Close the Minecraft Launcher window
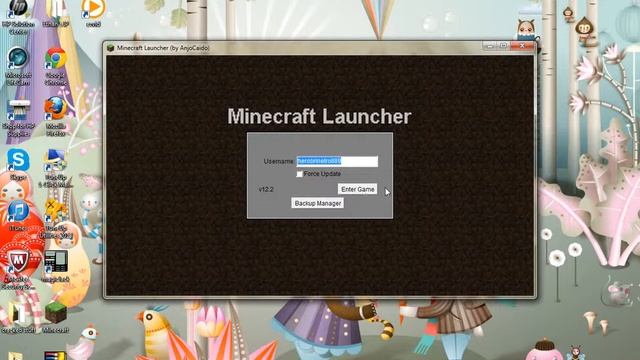Viewport: 640px width, 360px height. (x=522, y=46)
